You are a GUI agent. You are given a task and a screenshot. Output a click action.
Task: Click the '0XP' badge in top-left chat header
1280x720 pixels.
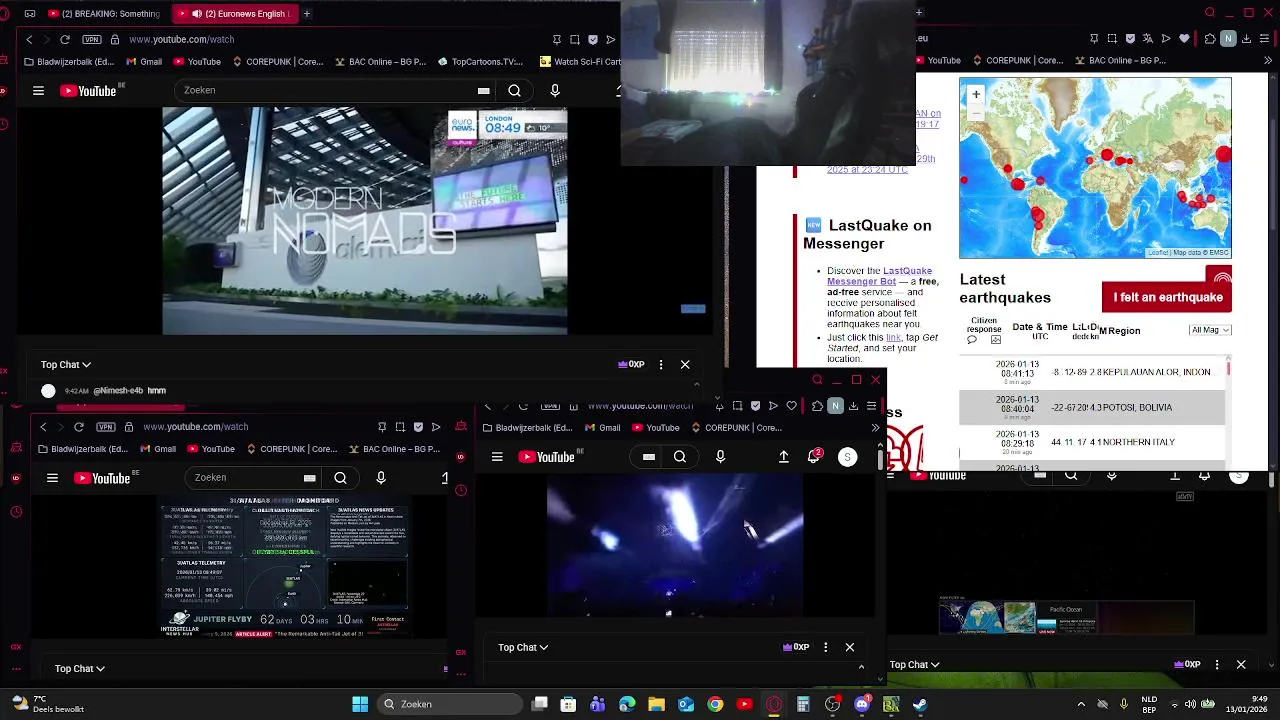pyautogui.click(x=631, y=365)
